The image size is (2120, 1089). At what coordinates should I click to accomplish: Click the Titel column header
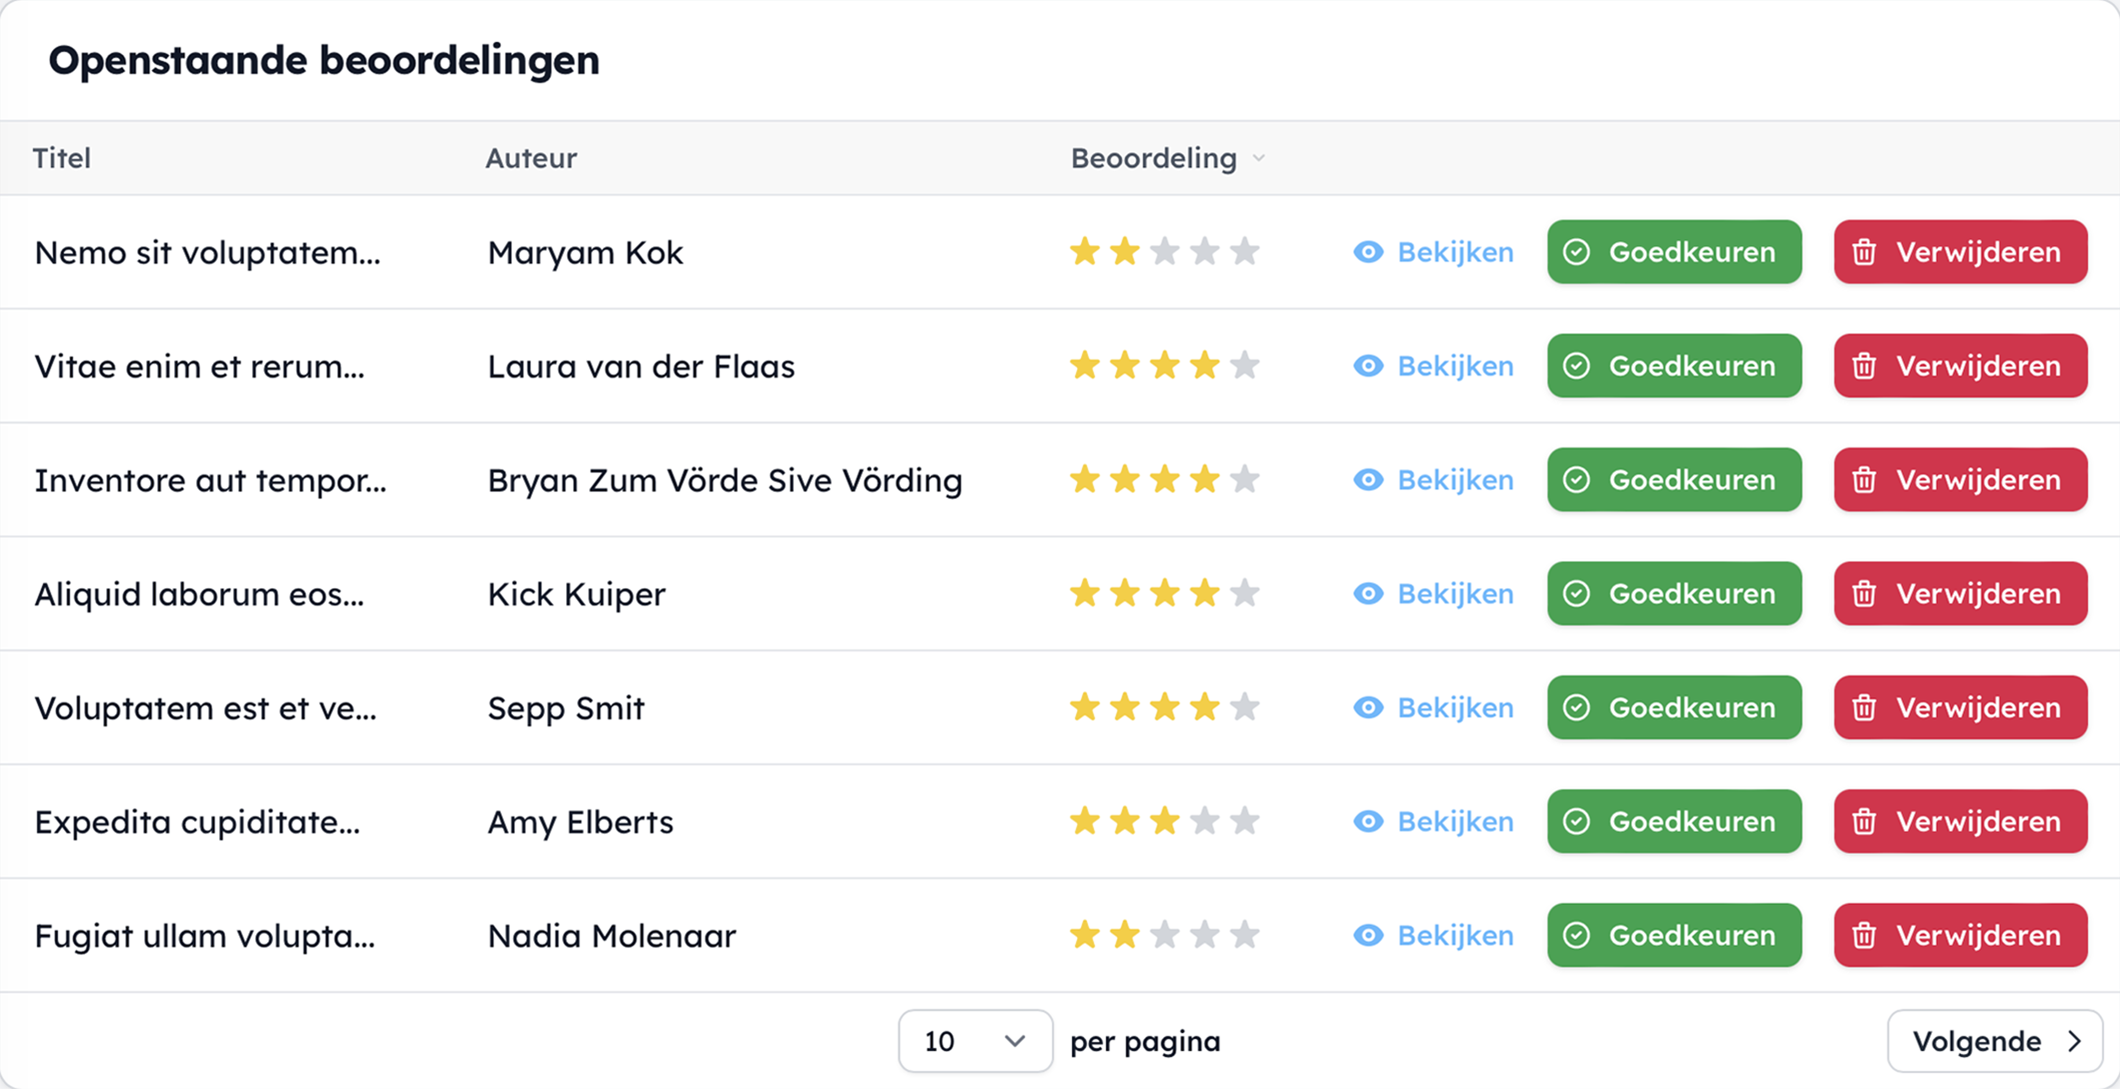62,158
